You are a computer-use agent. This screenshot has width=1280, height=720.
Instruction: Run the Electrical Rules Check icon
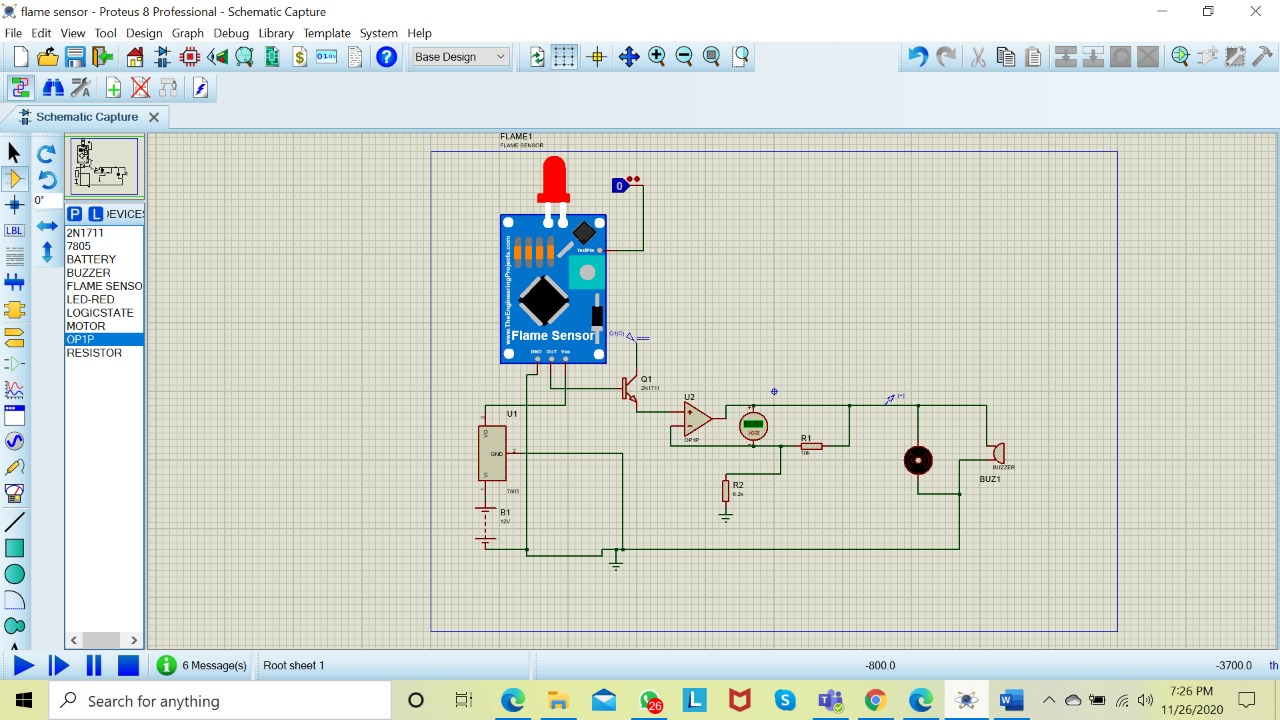click(x=200, y=88)
